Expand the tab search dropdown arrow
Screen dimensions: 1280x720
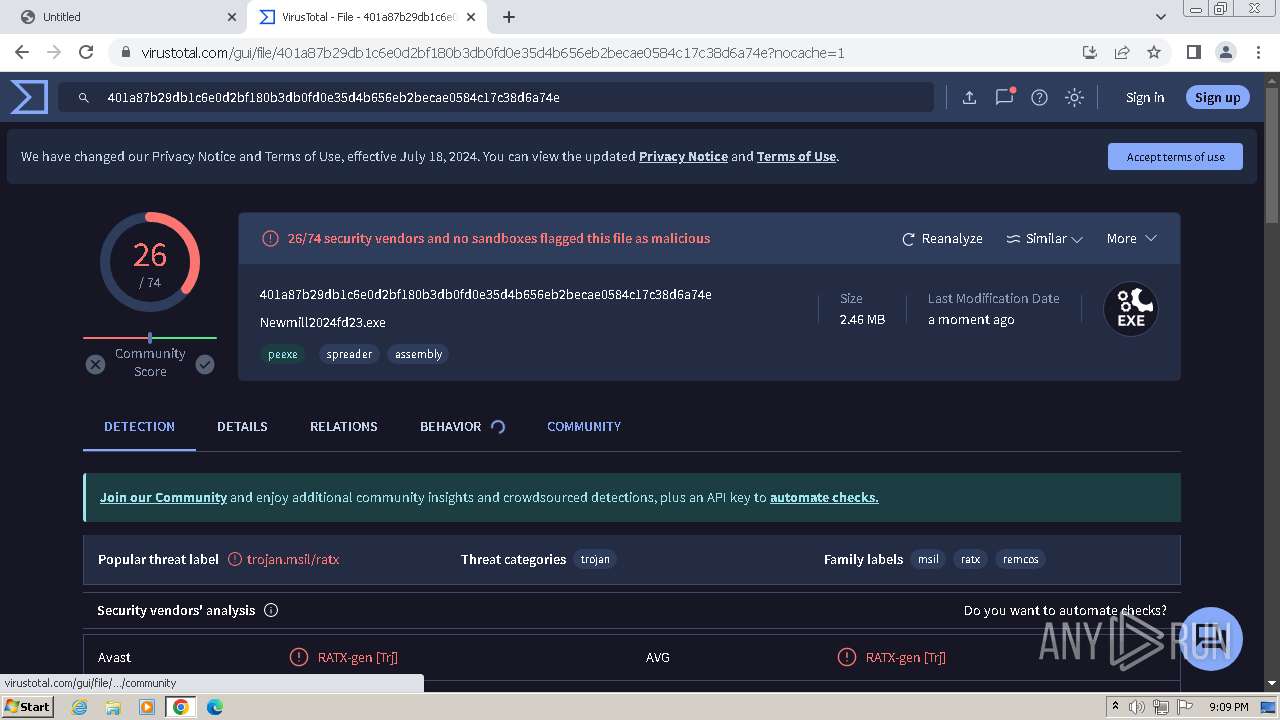coord(1160,17)
